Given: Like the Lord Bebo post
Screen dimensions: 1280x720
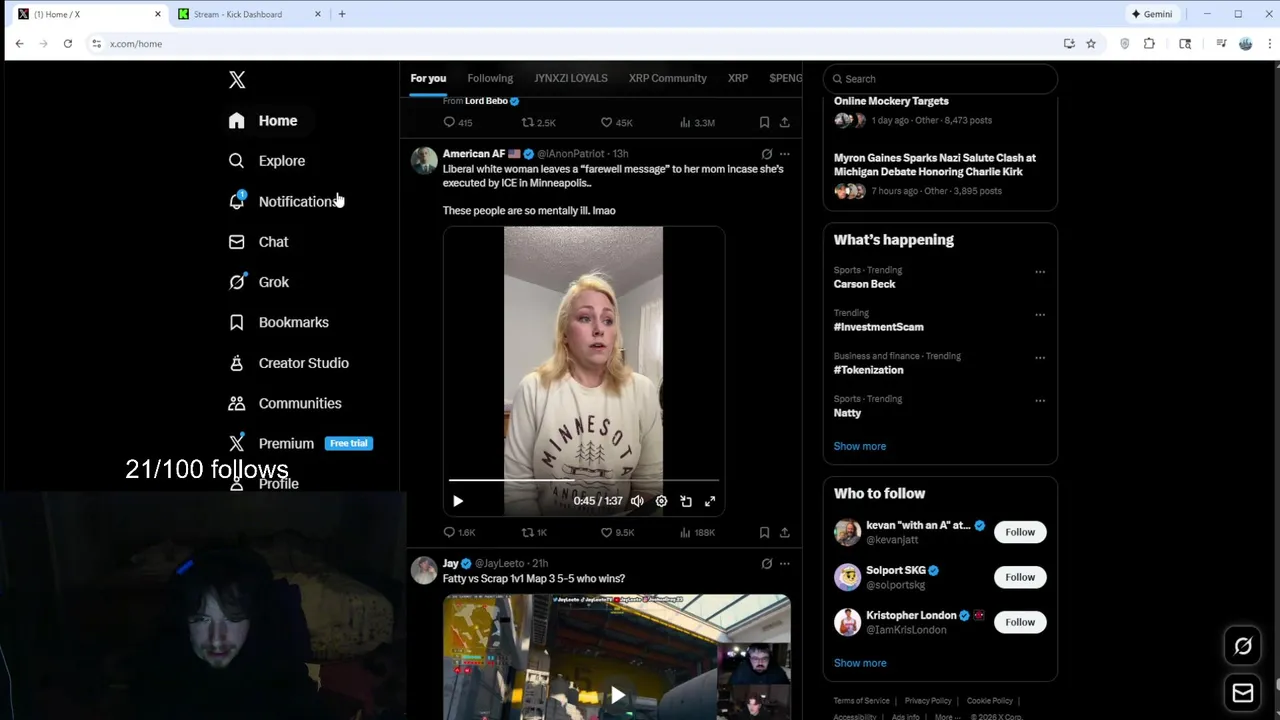Looking at the screenshot, I should (x=616, y=123).
